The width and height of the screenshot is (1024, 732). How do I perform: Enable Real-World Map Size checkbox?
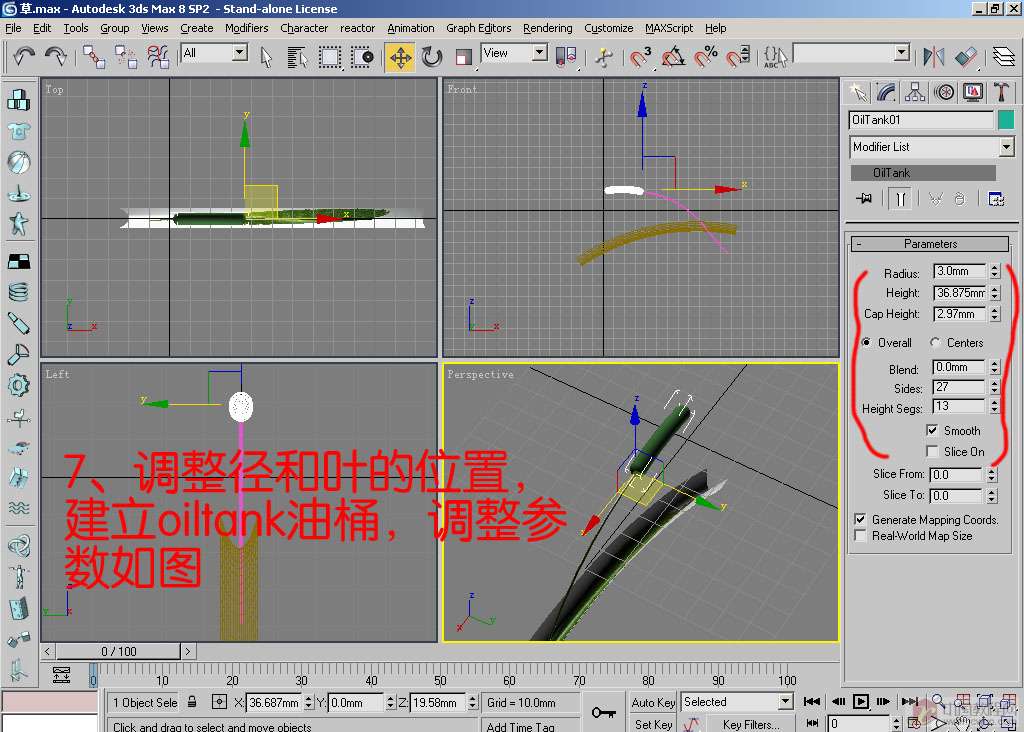(x=861, y=535)
